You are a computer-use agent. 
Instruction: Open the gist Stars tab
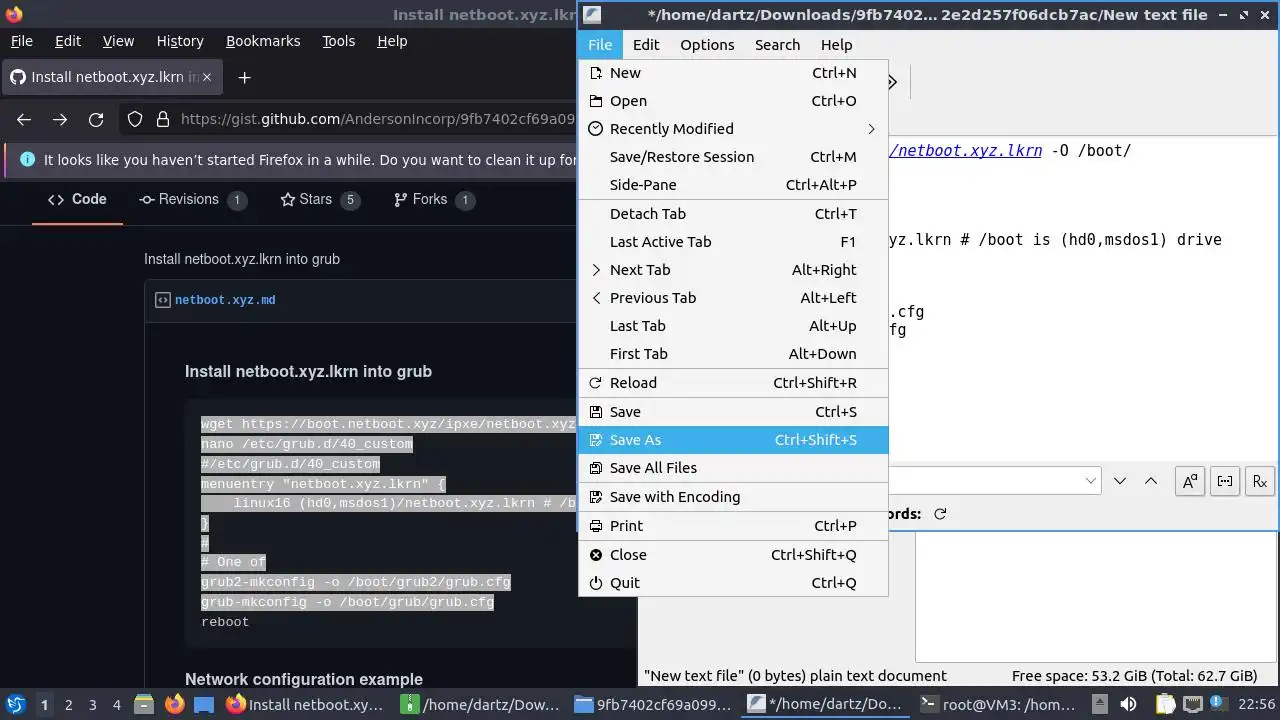320,199
